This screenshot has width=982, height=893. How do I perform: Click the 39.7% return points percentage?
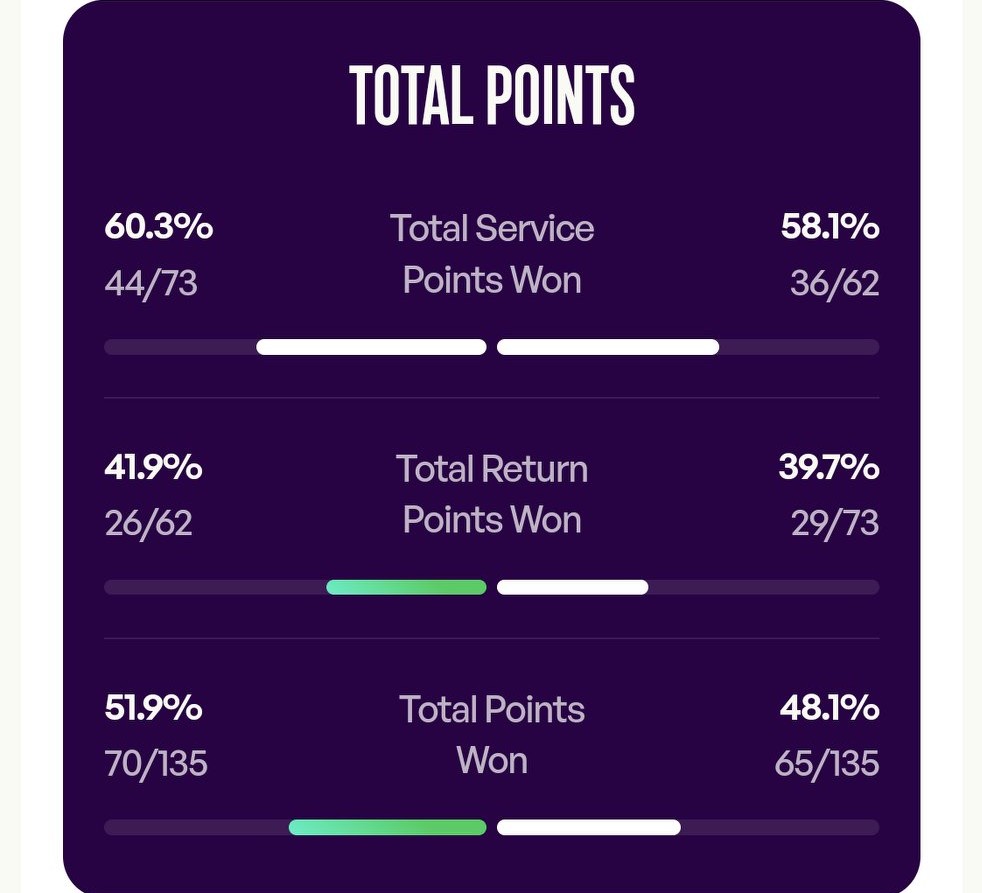828,467
